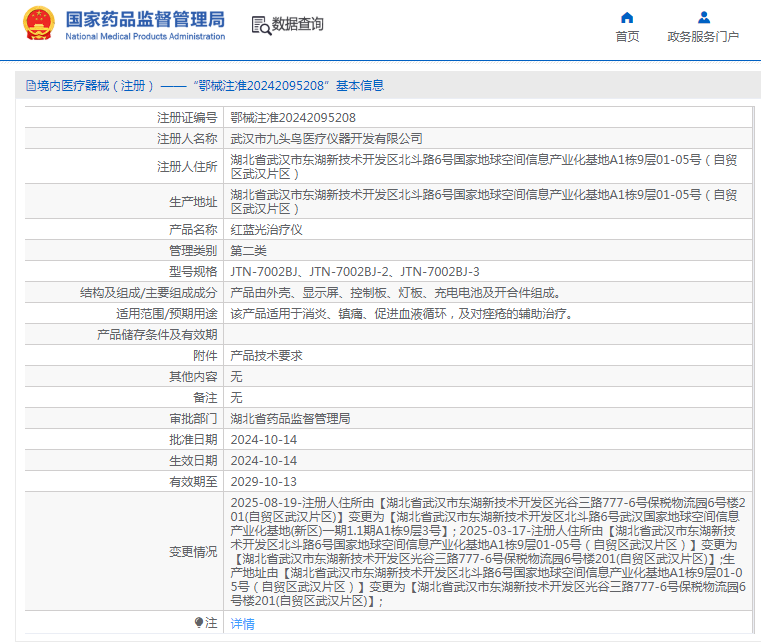Open 政务服务门户 portal menu item
Screen dimensions: 761x644
coord(703,37)
